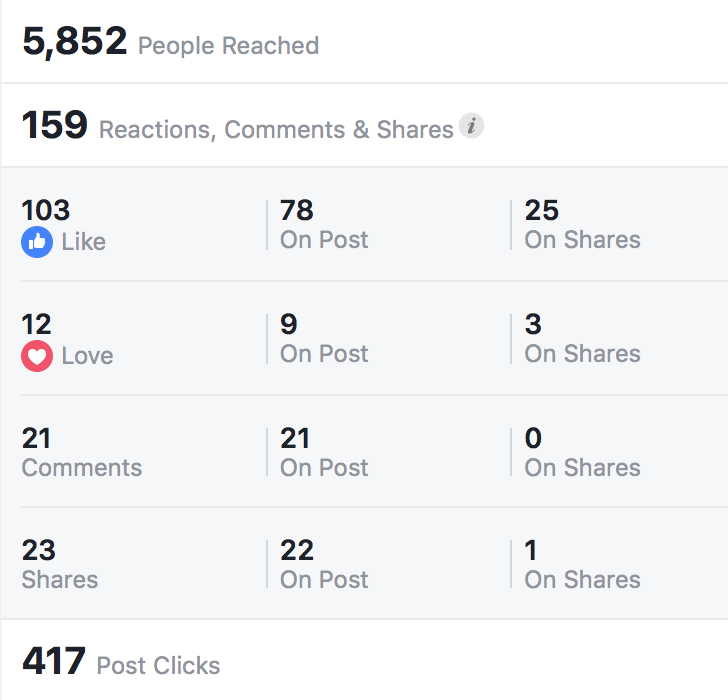Select 0 On Shares for comments
The height and width of the screenshot is (700, 728).
582,452
